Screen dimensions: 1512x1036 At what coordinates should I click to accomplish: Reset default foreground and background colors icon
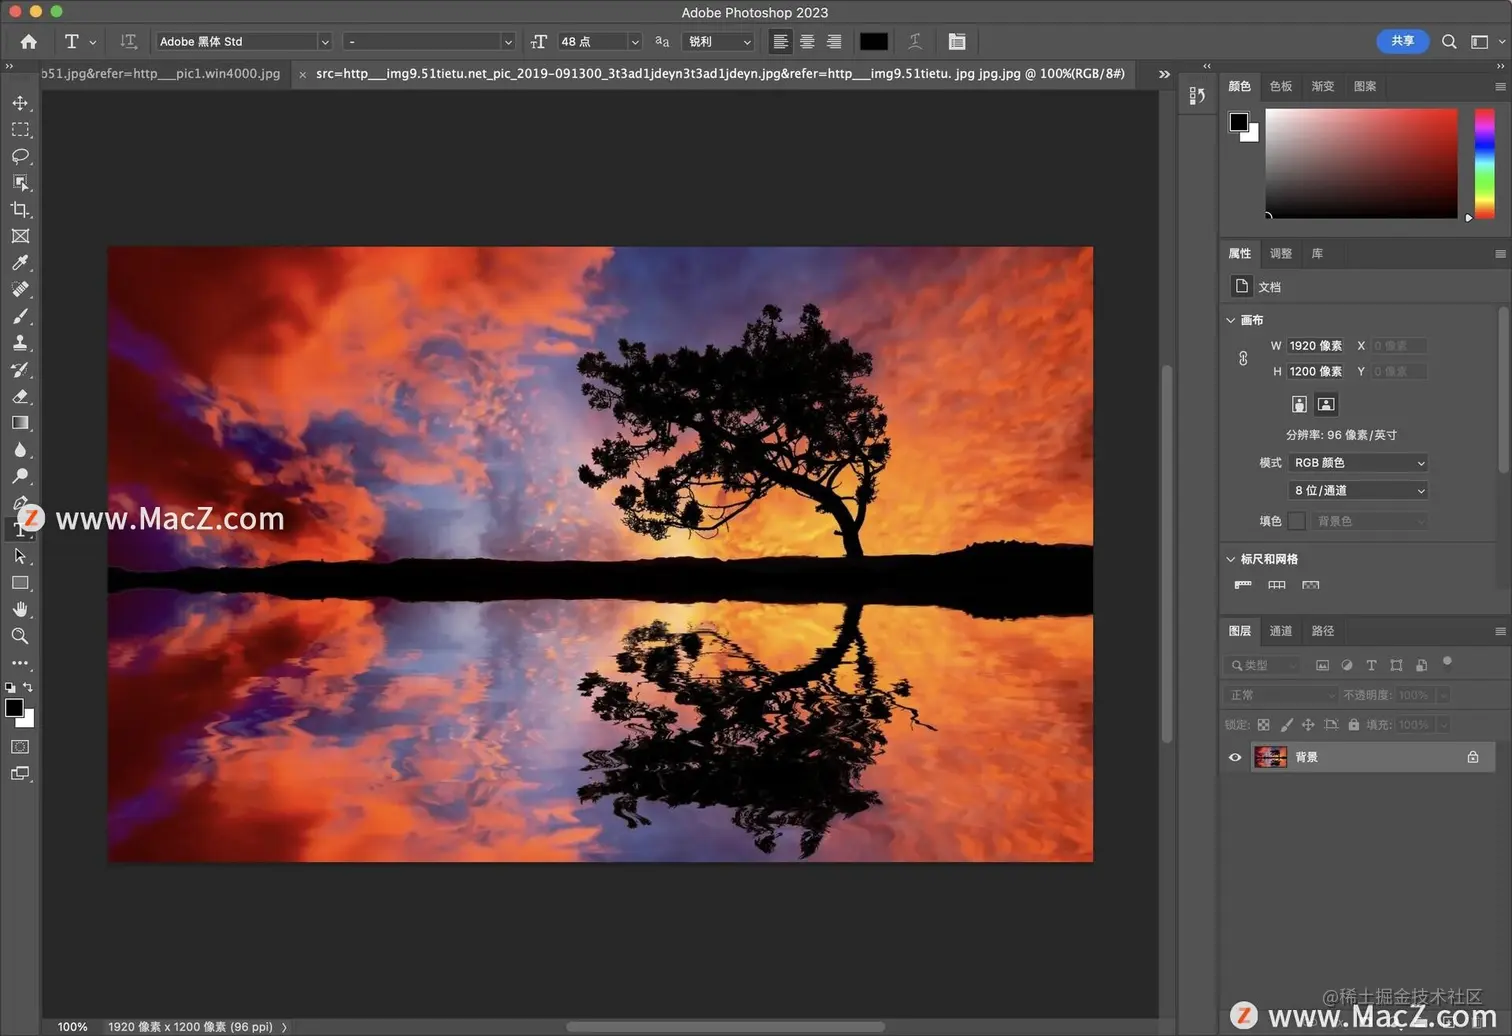pos(10,688)
